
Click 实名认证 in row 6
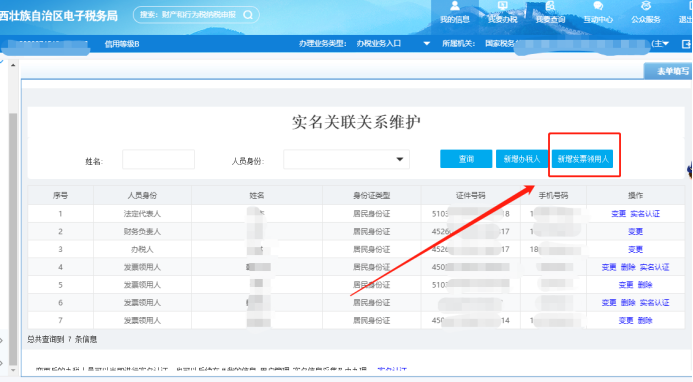655,302
